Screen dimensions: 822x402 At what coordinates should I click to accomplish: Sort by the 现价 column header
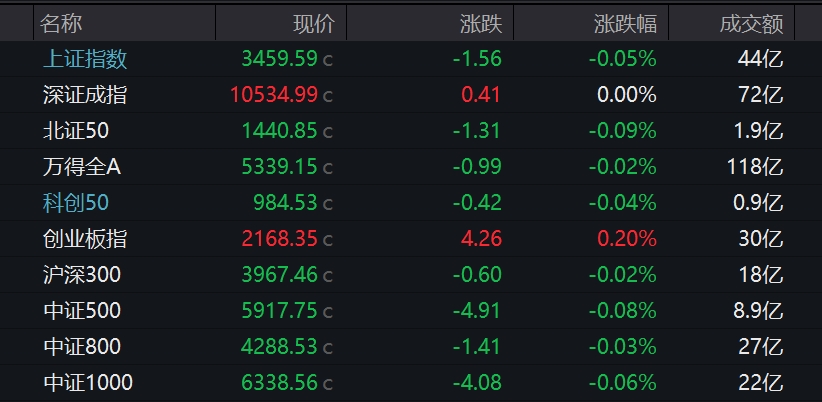pyautogui.click(x=313, y=23)
